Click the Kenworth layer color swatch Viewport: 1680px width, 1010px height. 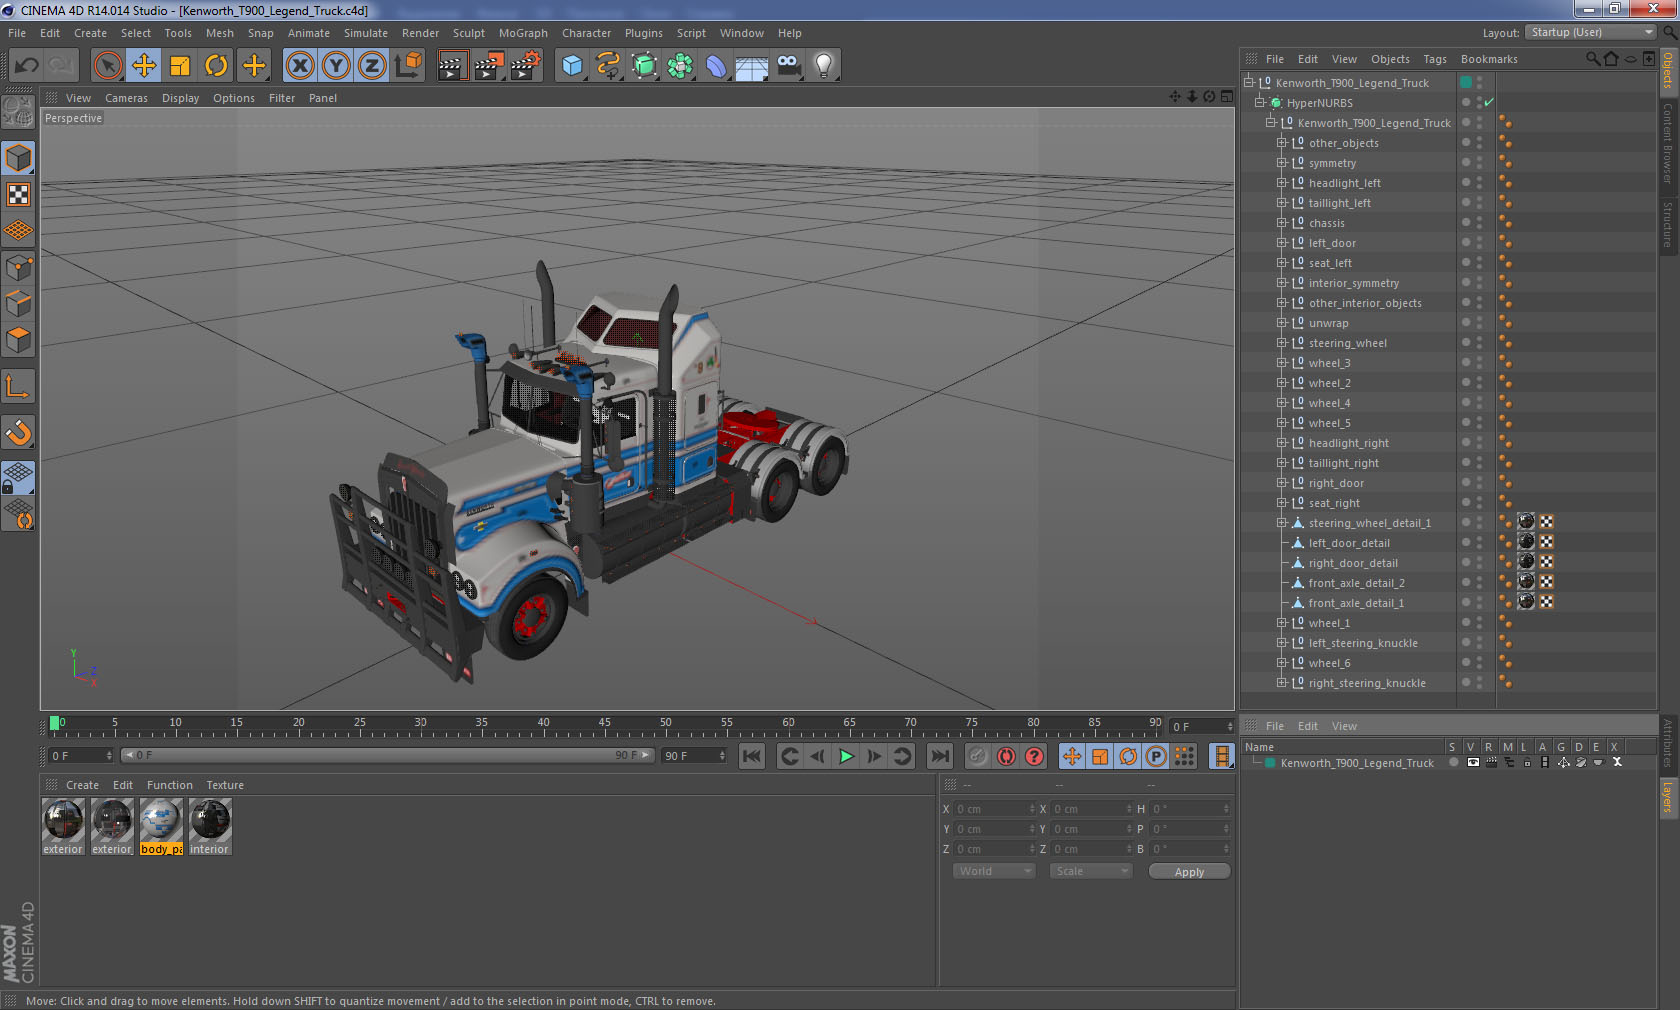[1270, 763]
